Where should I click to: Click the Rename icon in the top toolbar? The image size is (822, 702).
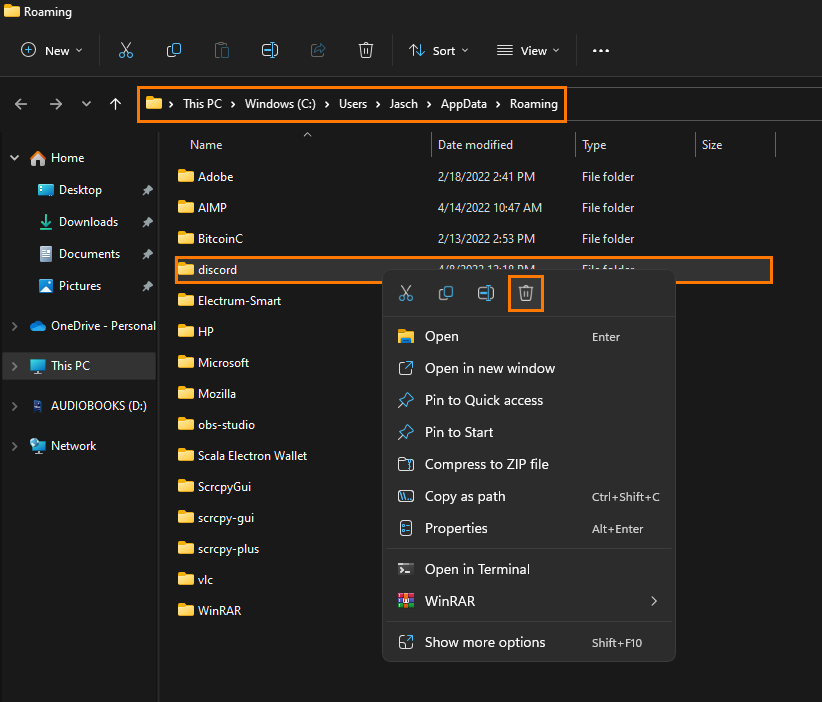coord(270,50)
